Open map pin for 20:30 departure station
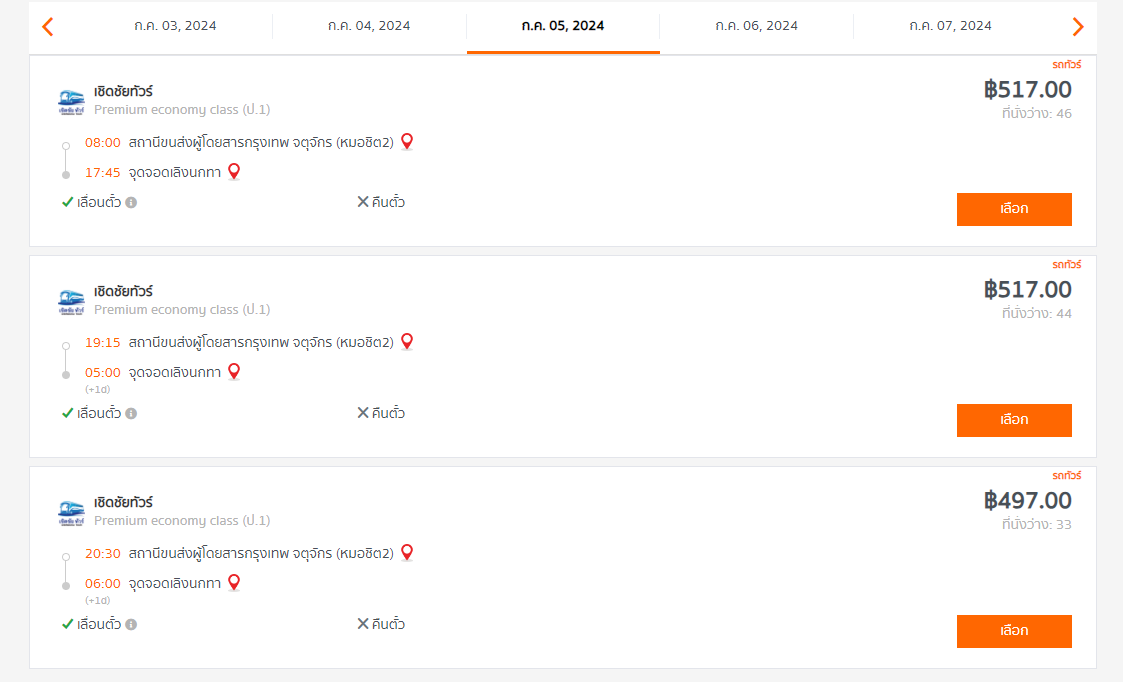 [407, 552]
